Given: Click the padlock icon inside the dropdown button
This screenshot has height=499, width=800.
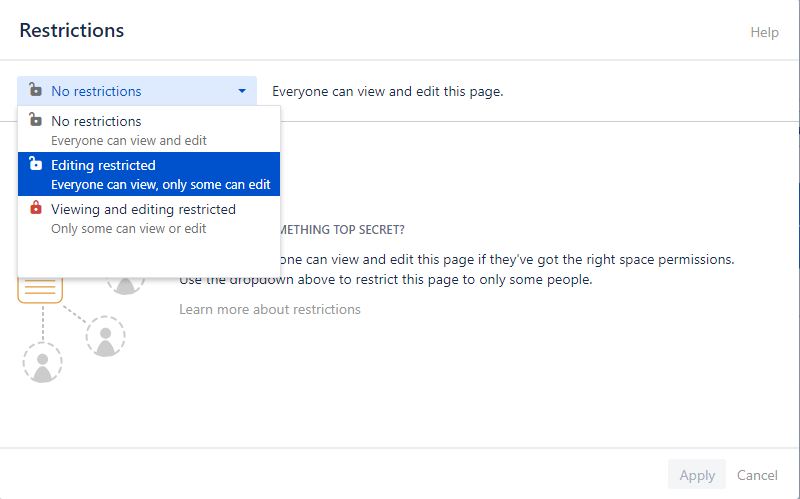Looking at the screenshot, I should click(35, 89).
